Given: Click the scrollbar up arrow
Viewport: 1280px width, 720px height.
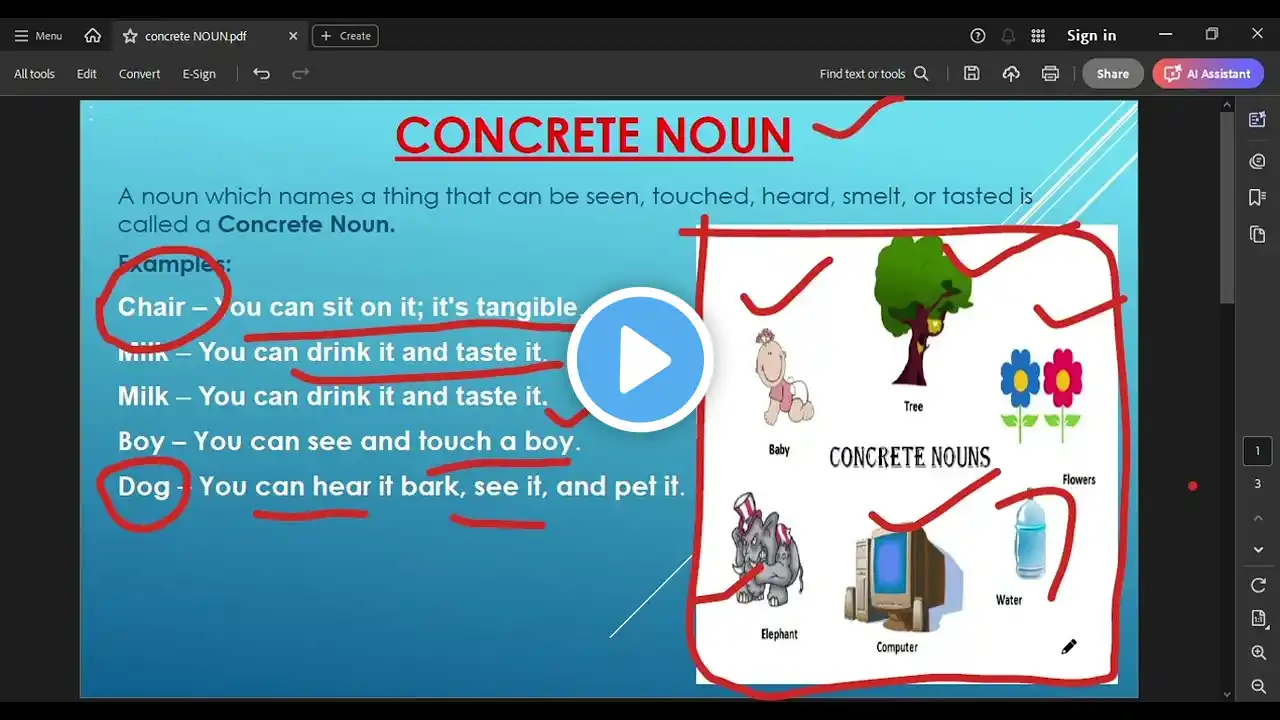Looking at the screenshot, I should click(1228, 104).
